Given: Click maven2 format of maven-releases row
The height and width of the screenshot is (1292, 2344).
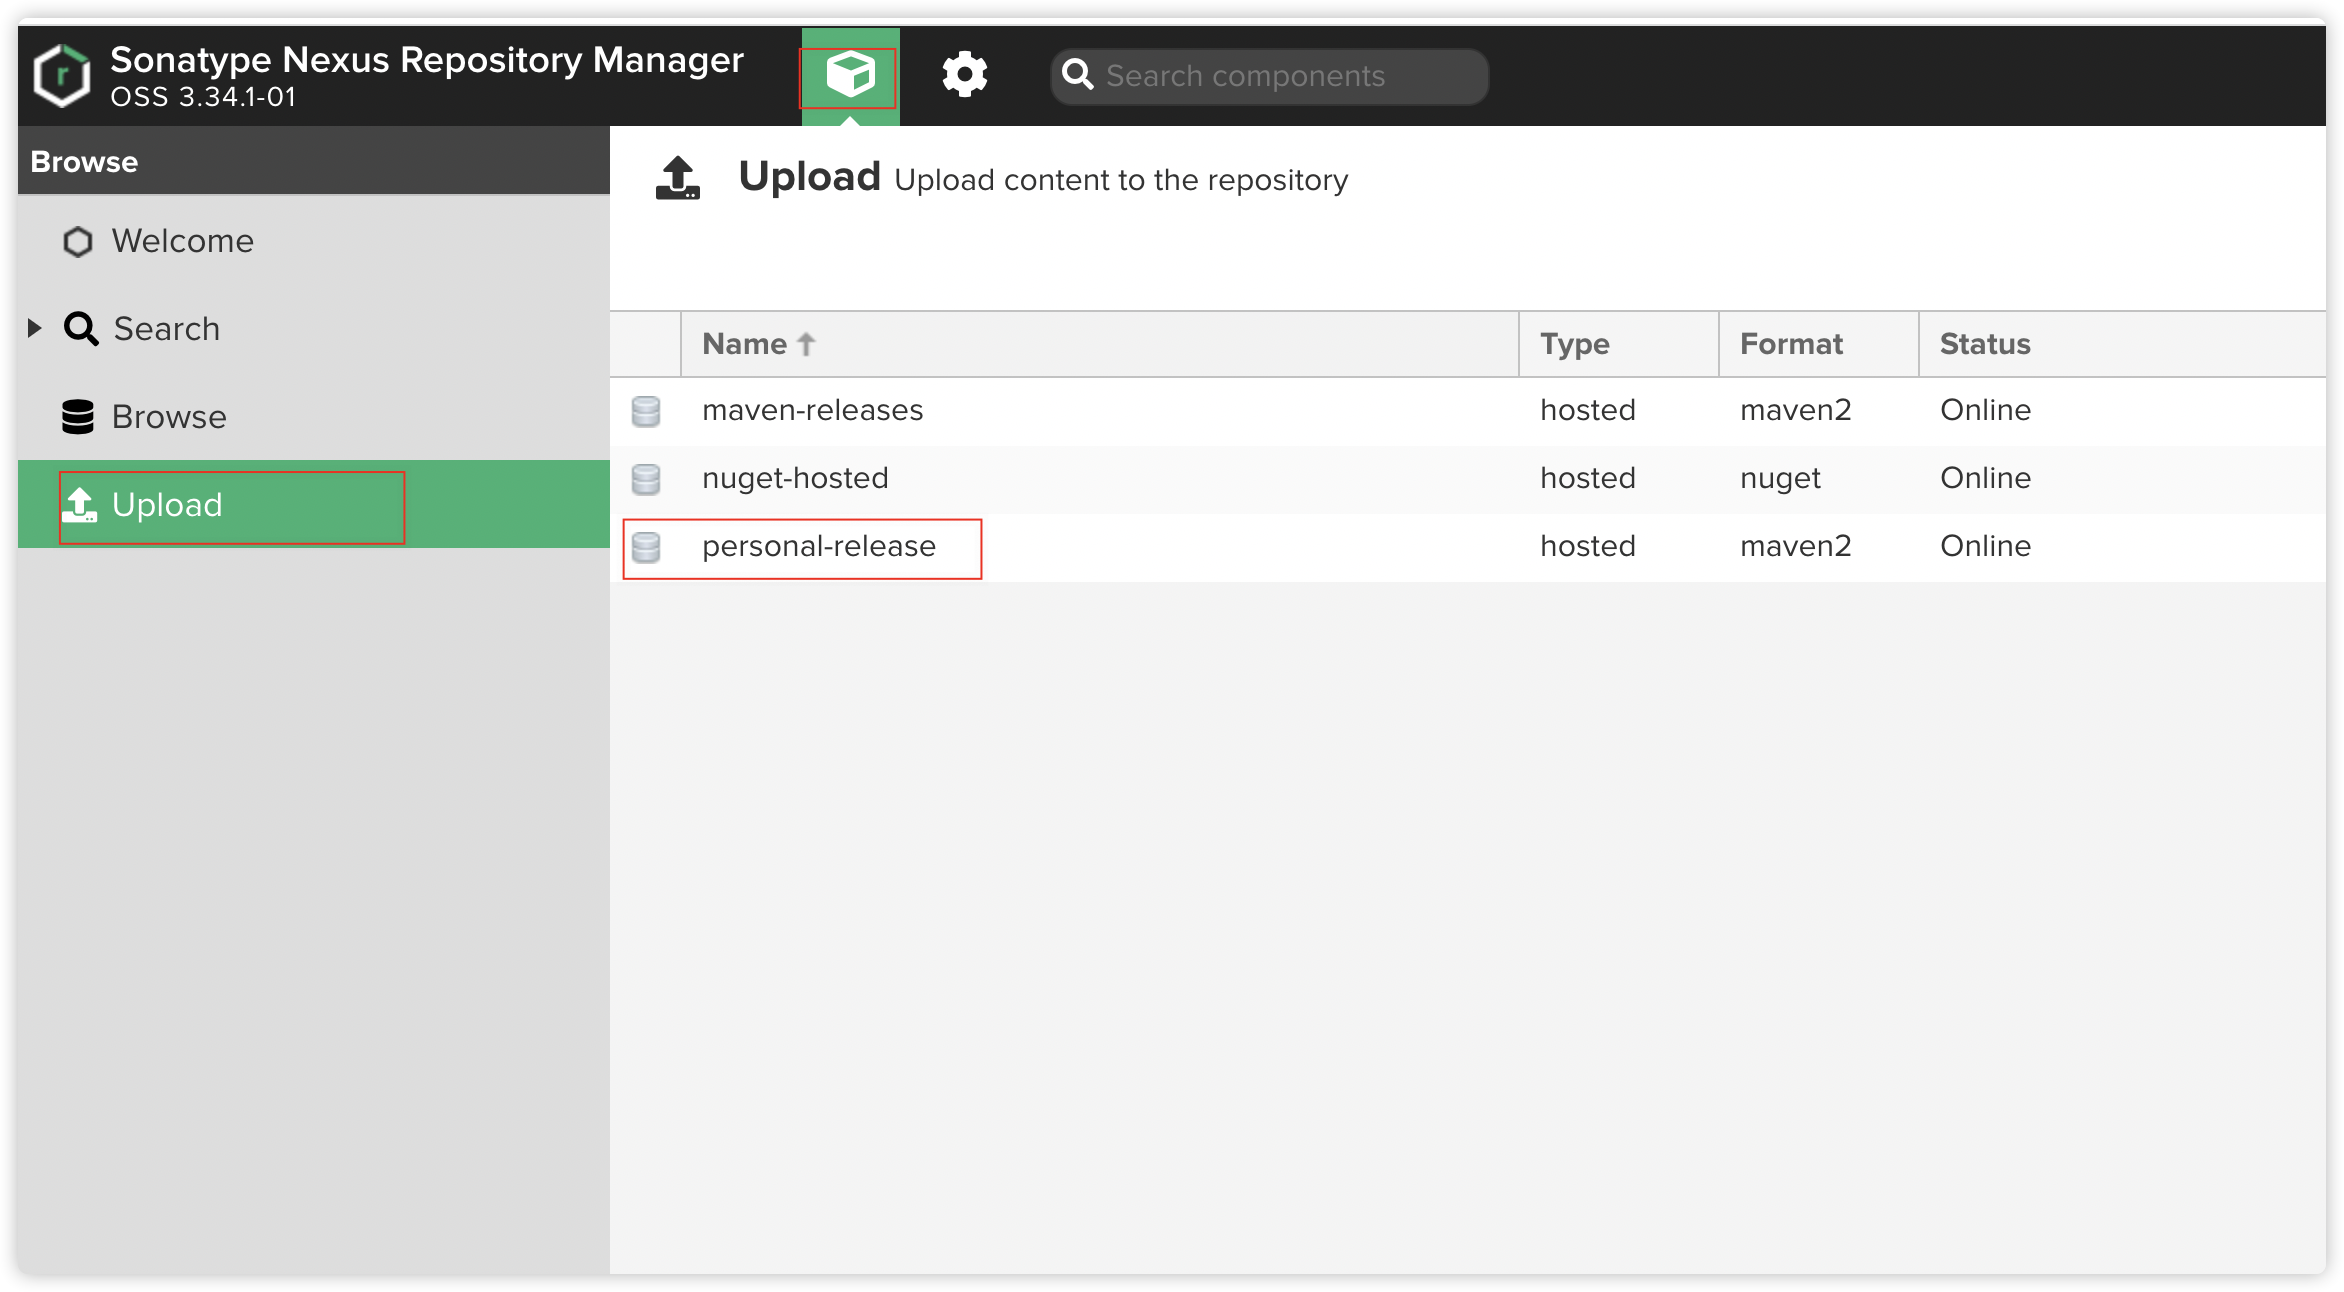Looking at the screenshot, I should click(1795, 410).
